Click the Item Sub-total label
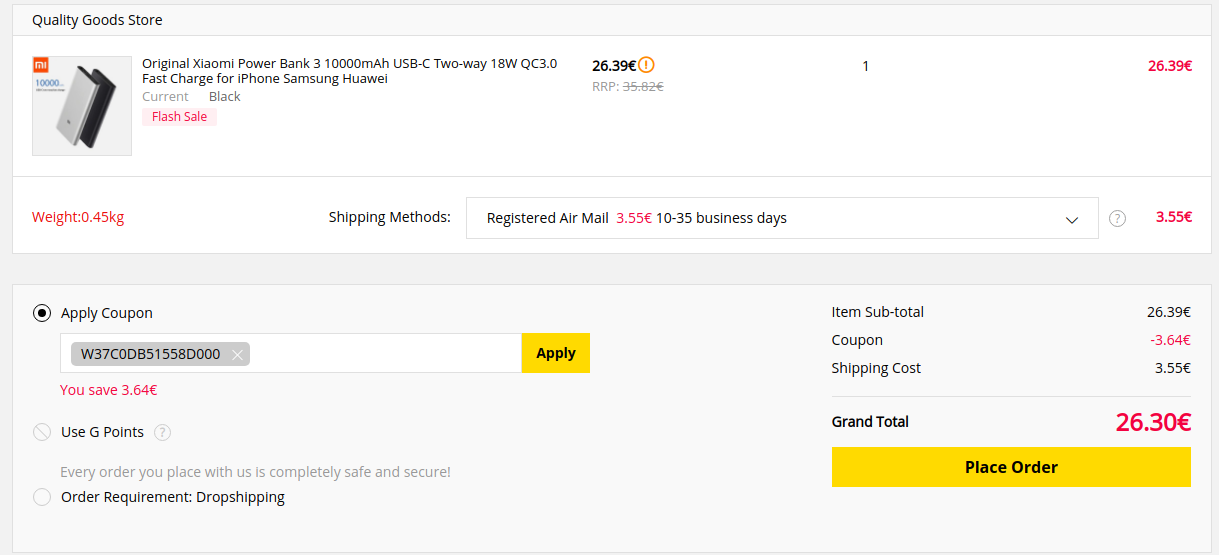This screenshot has height=555, width=1219. click(878, 312)
